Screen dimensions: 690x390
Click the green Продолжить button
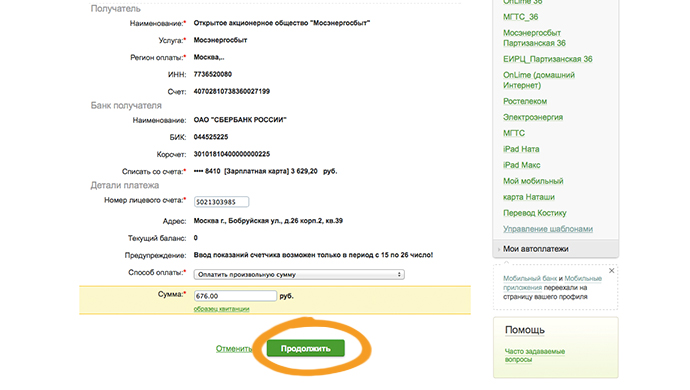pos(305,348)
